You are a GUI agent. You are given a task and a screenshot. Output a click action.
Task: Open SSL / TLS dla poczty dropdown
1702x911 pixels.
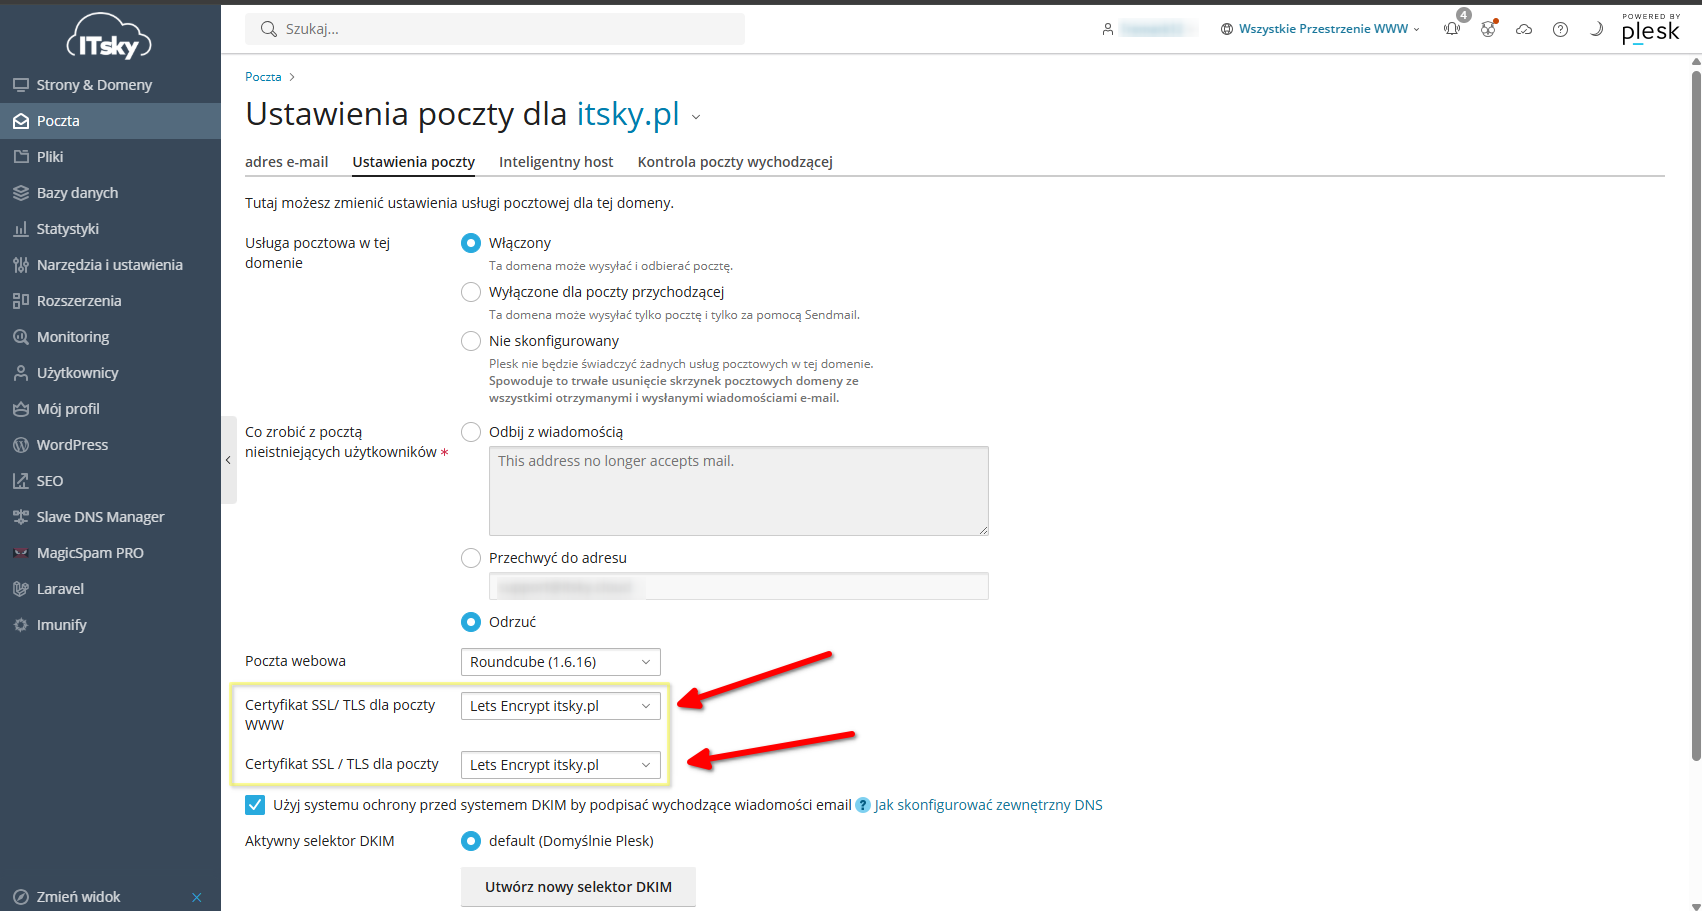[561, 765]
